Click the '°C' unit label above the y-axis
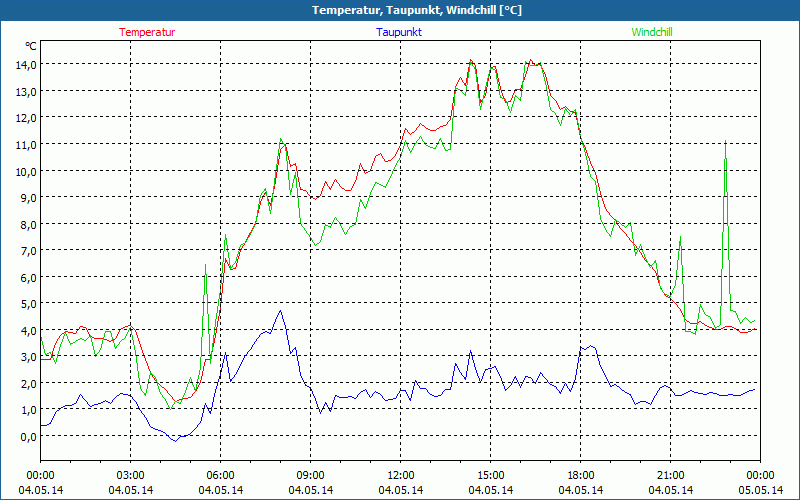800x500 pixels. click(31, 46)
